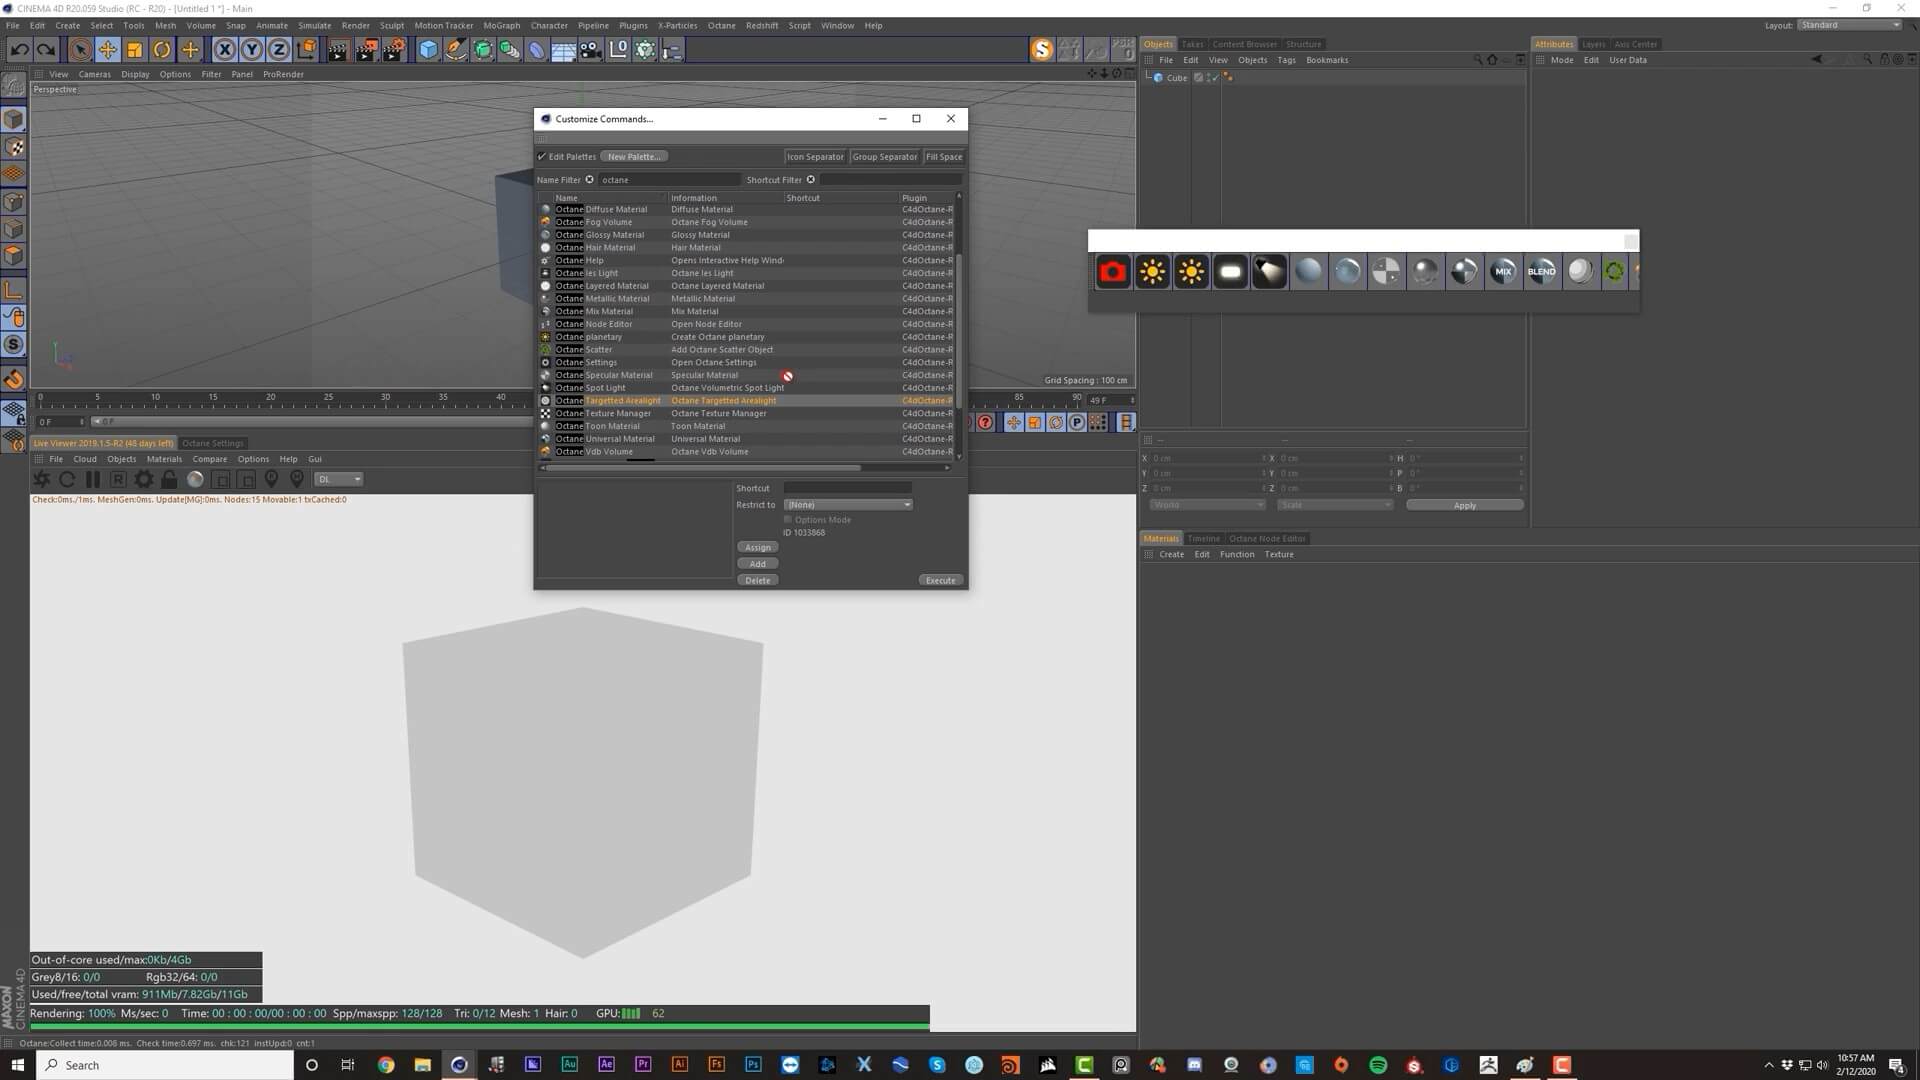Image resolution: width=1920 pixels, height=1080 pixels.
Task: Enable the Options Mode checkbox
Action: click(788, 520)
